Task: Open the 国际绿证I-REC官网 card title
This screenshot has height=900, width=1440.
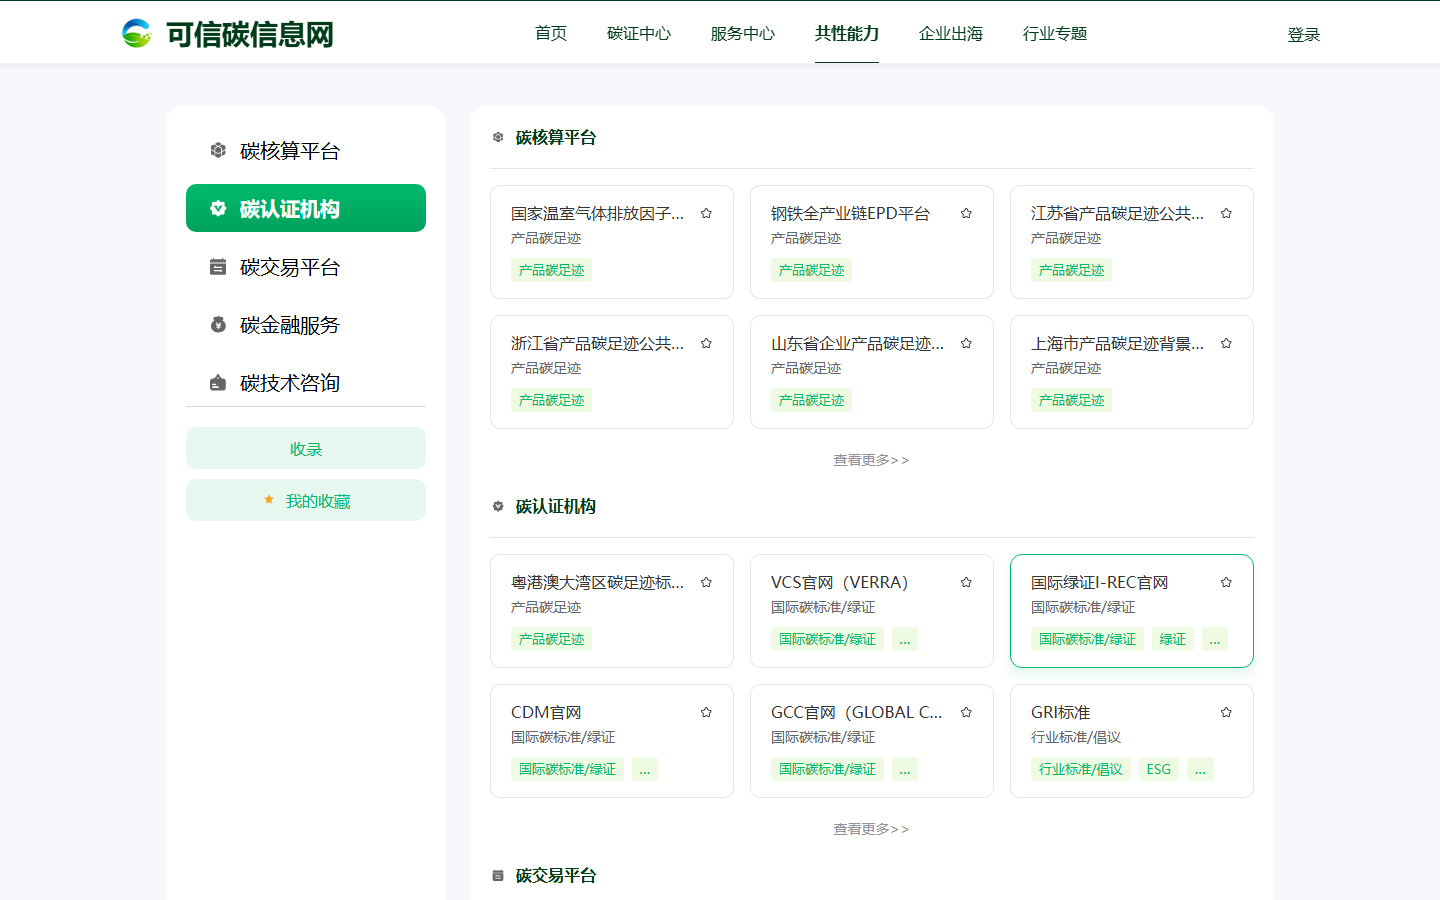Action: pos(1100,582)
